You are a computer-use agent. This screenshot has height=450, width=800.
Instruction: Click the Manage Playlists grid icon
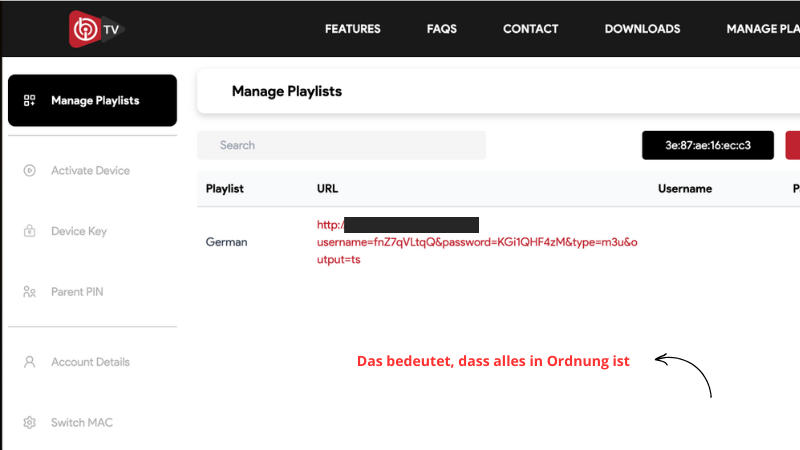[29, 101]
